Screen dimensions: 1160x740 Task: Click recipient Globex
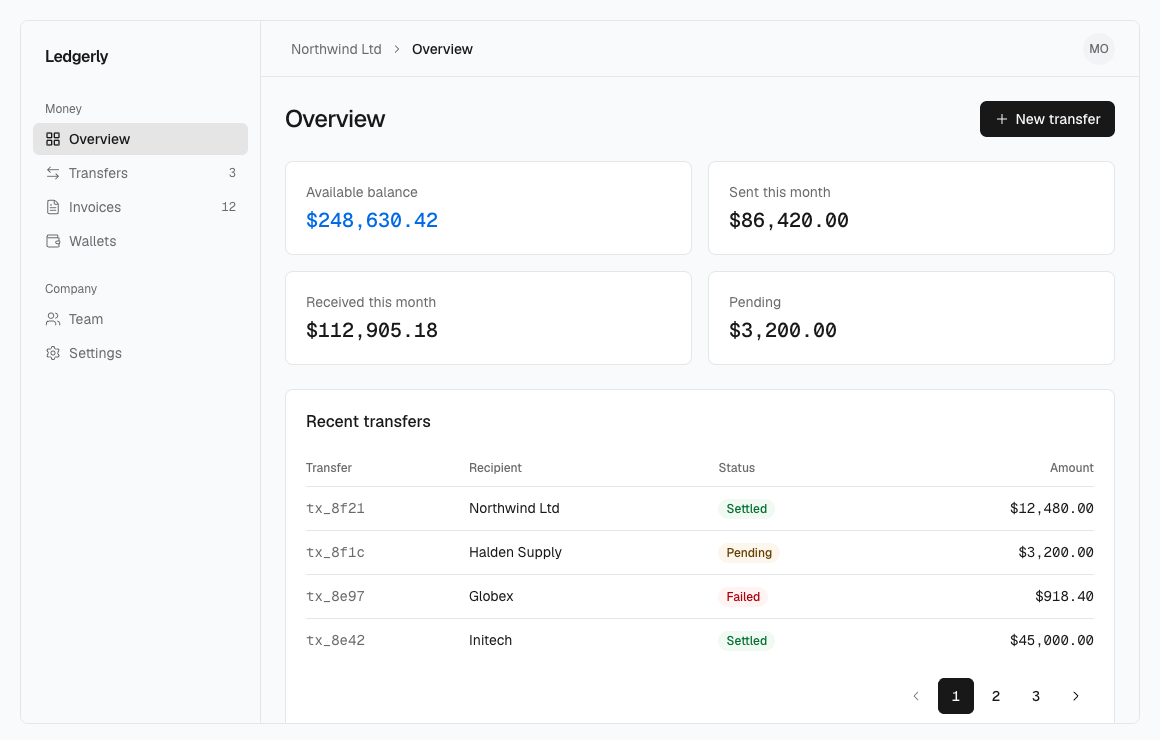click(491, 596)
